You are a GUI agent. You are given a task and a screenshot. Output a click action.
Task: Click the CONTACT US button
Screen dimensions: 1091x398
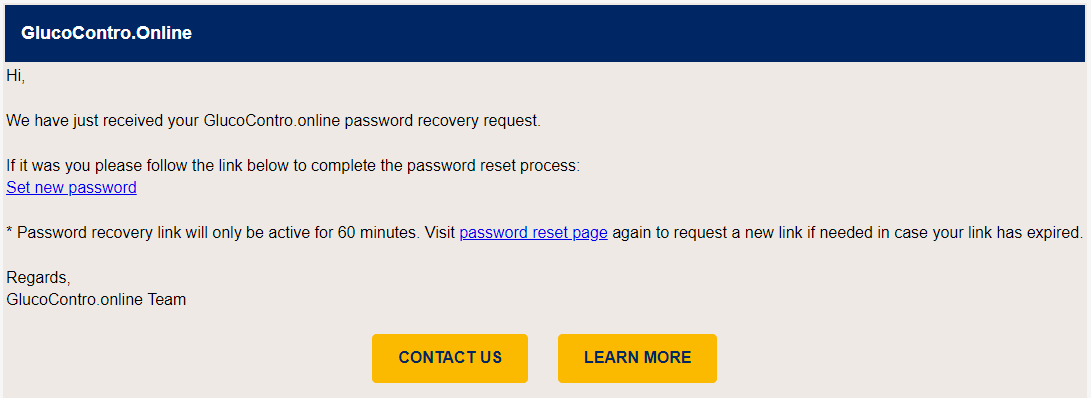click(x=449, y=358)
